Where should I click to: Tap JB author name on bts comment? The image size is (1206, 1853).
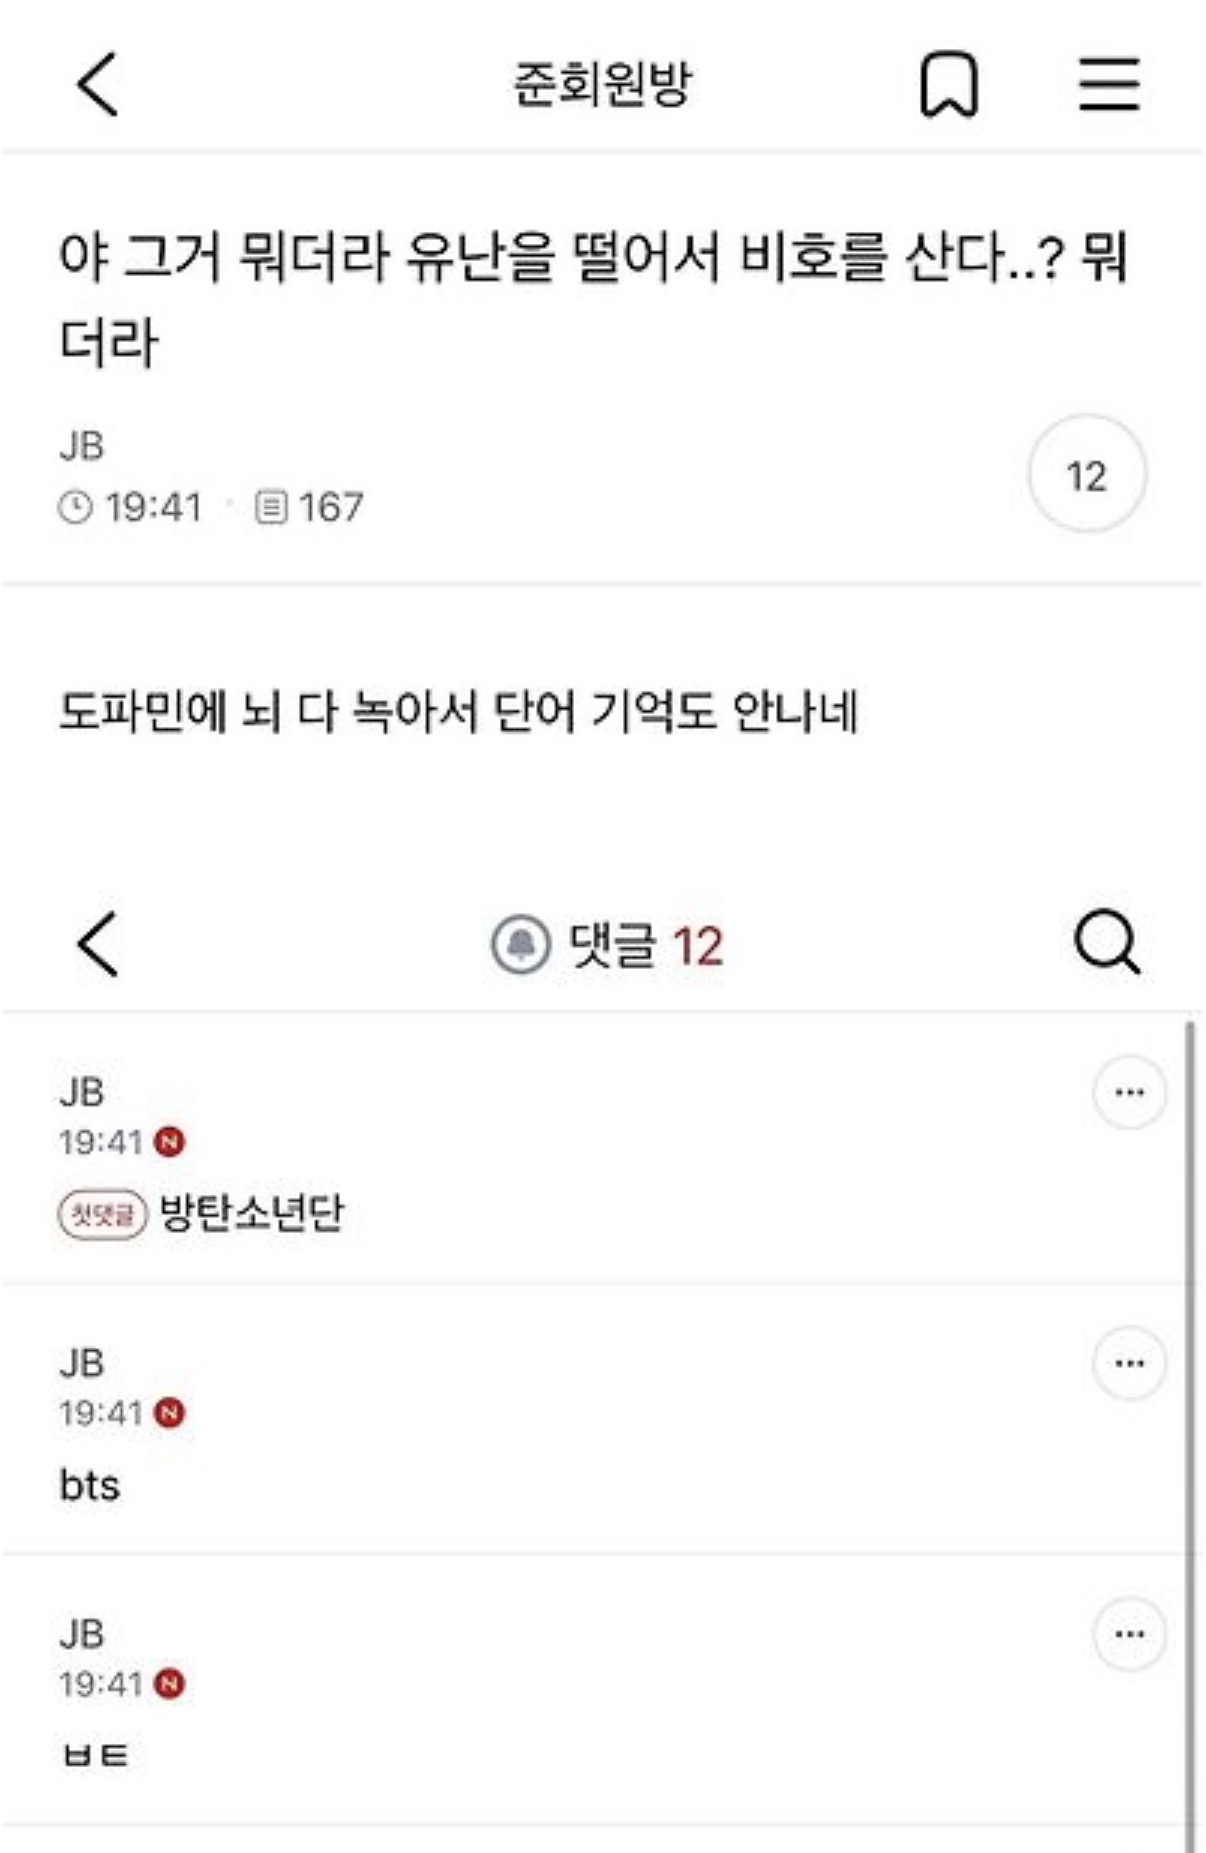[x=82, y=1363]
